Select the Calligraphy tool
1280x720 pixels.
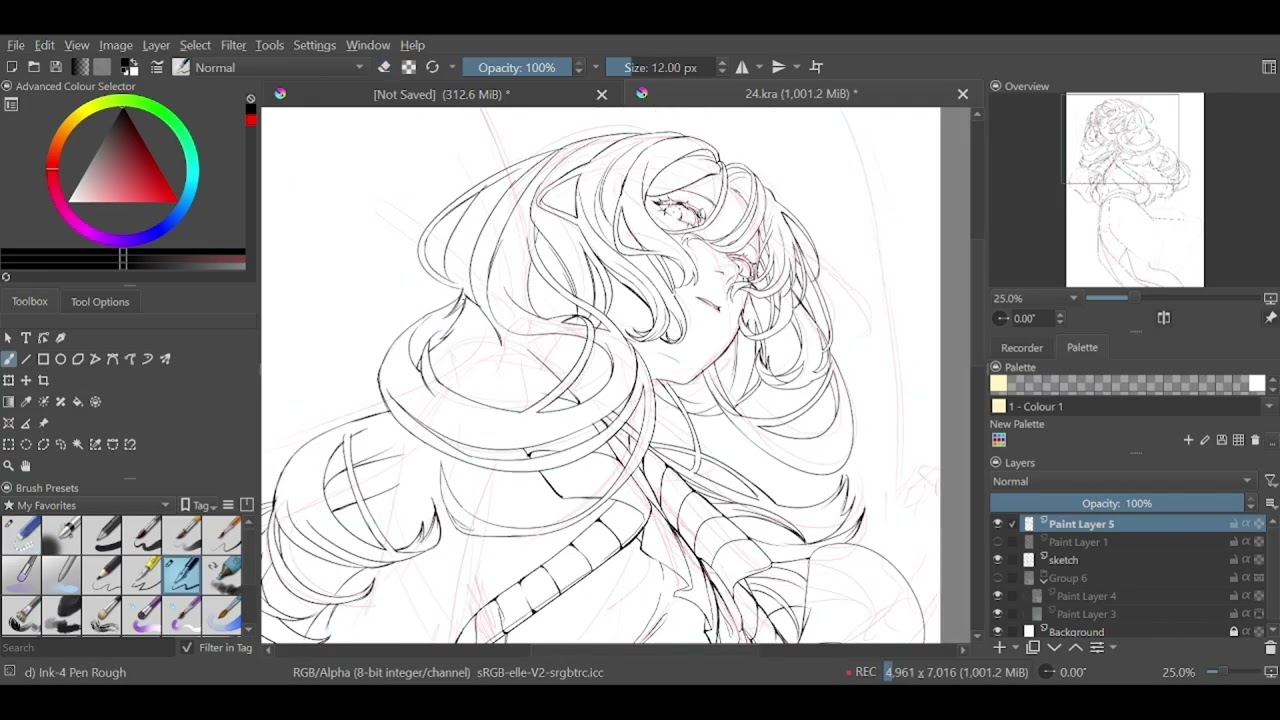click(61, 338)
